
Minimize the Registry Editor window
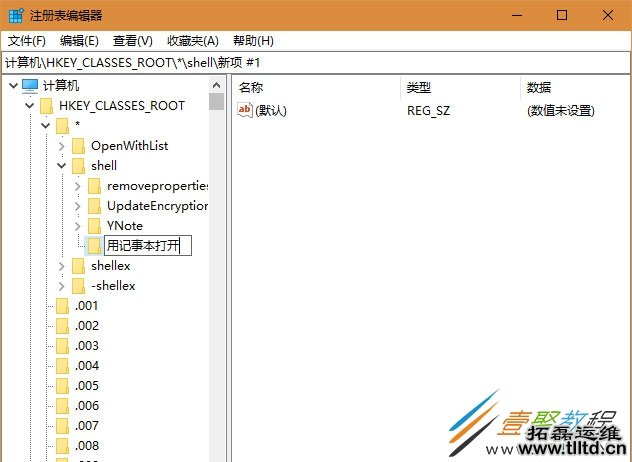coord(517,15)
